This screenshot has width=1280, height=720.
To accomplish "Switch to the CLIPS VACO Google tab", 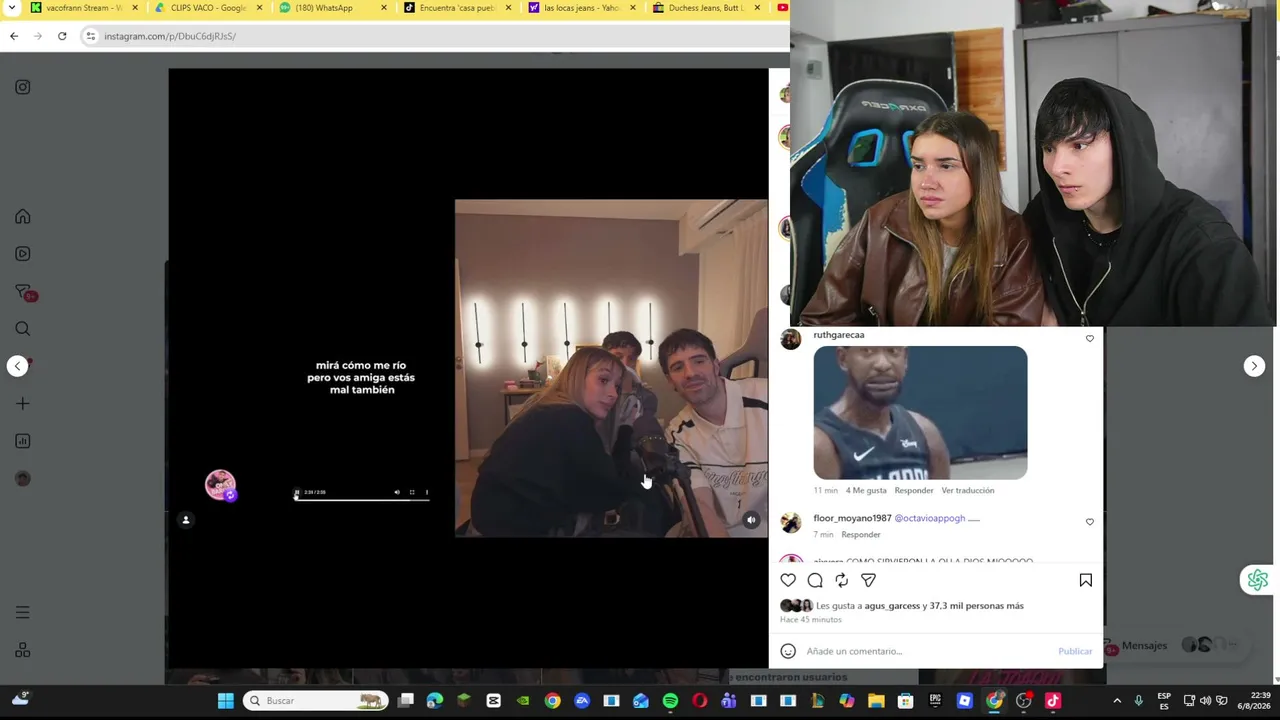I will [x=207, y=8].
